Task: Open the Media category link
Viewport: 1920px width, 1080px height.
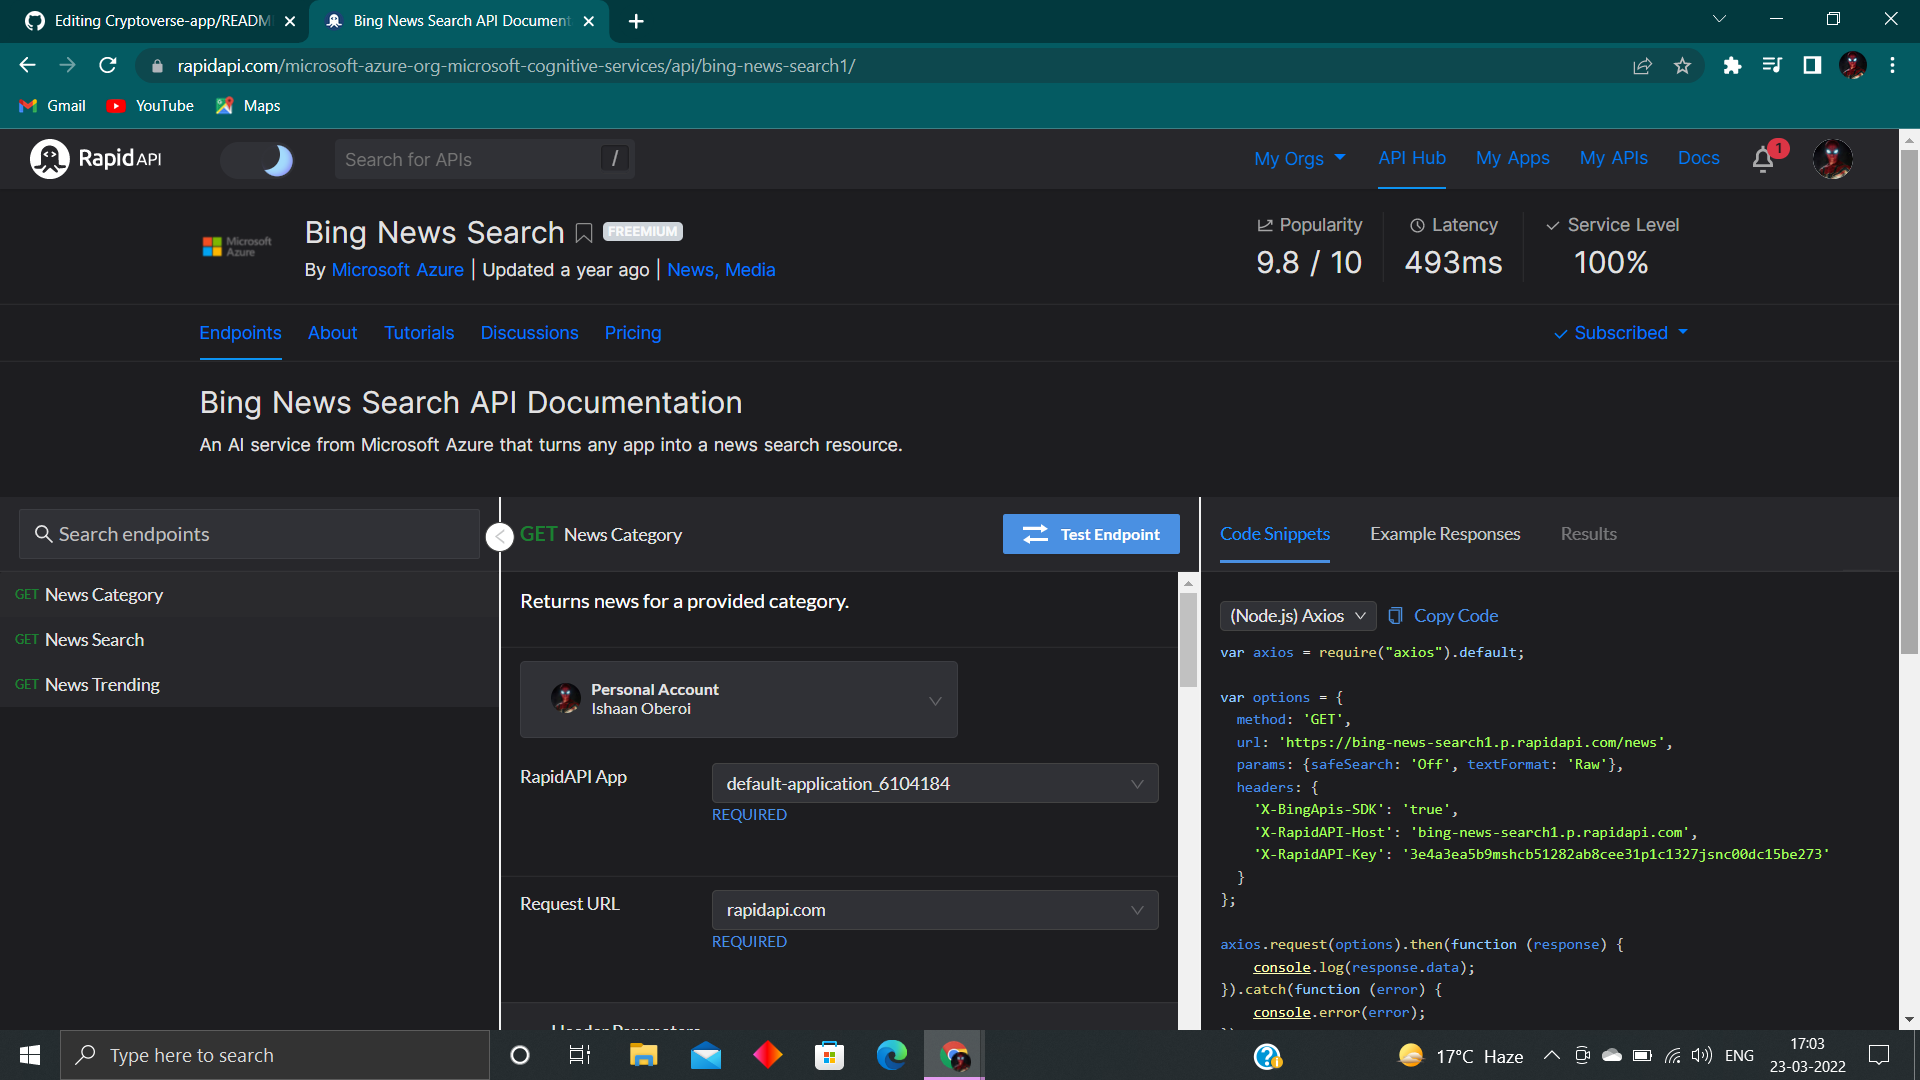Action: 750,270
